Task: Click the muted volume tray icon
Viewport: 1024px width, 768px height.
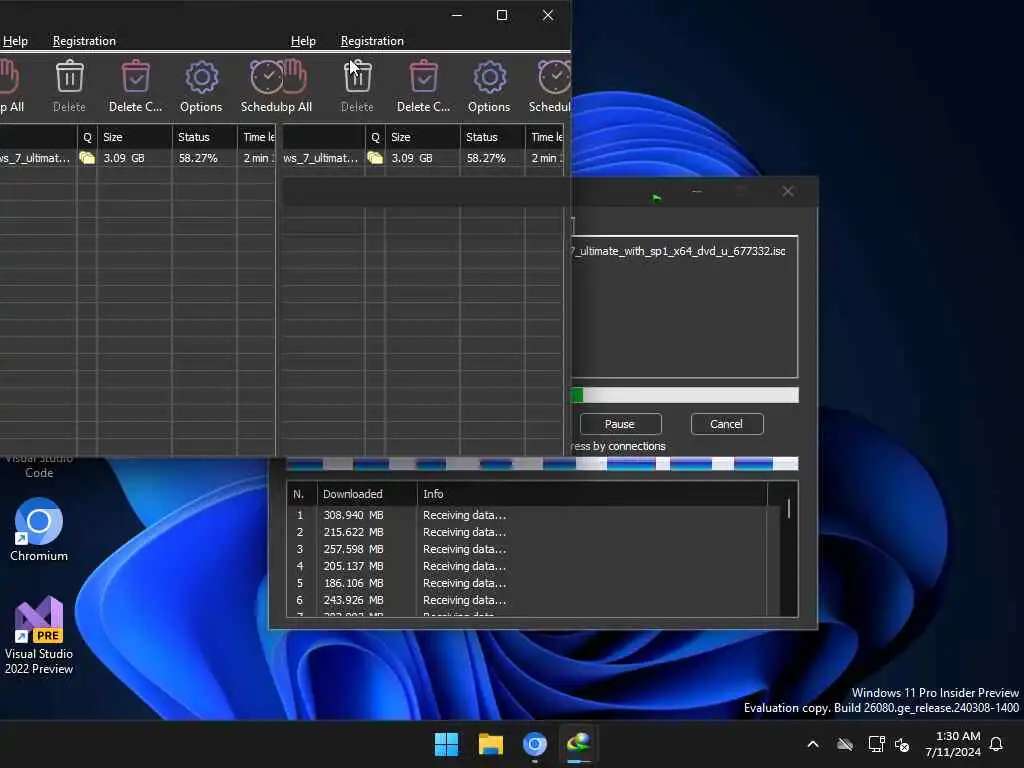Action: click(902, 744)
